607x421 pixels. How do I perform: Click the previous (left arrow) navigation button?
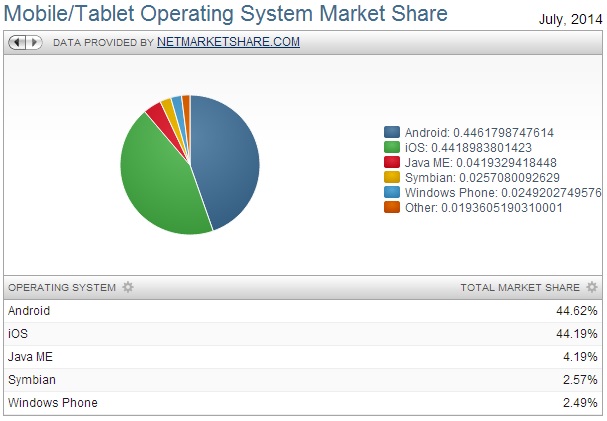click(17, 43)
